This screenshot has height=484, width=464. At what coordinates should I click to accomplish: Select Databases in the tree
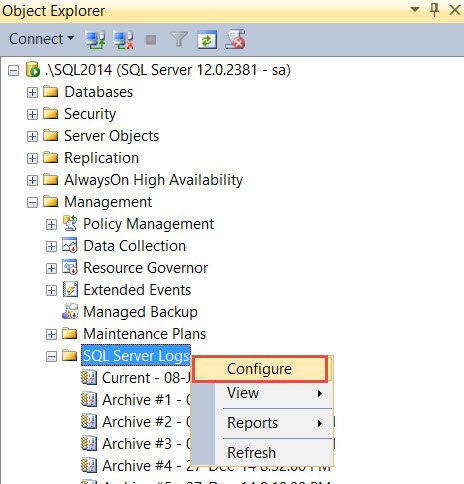click(x=98, y=92)
